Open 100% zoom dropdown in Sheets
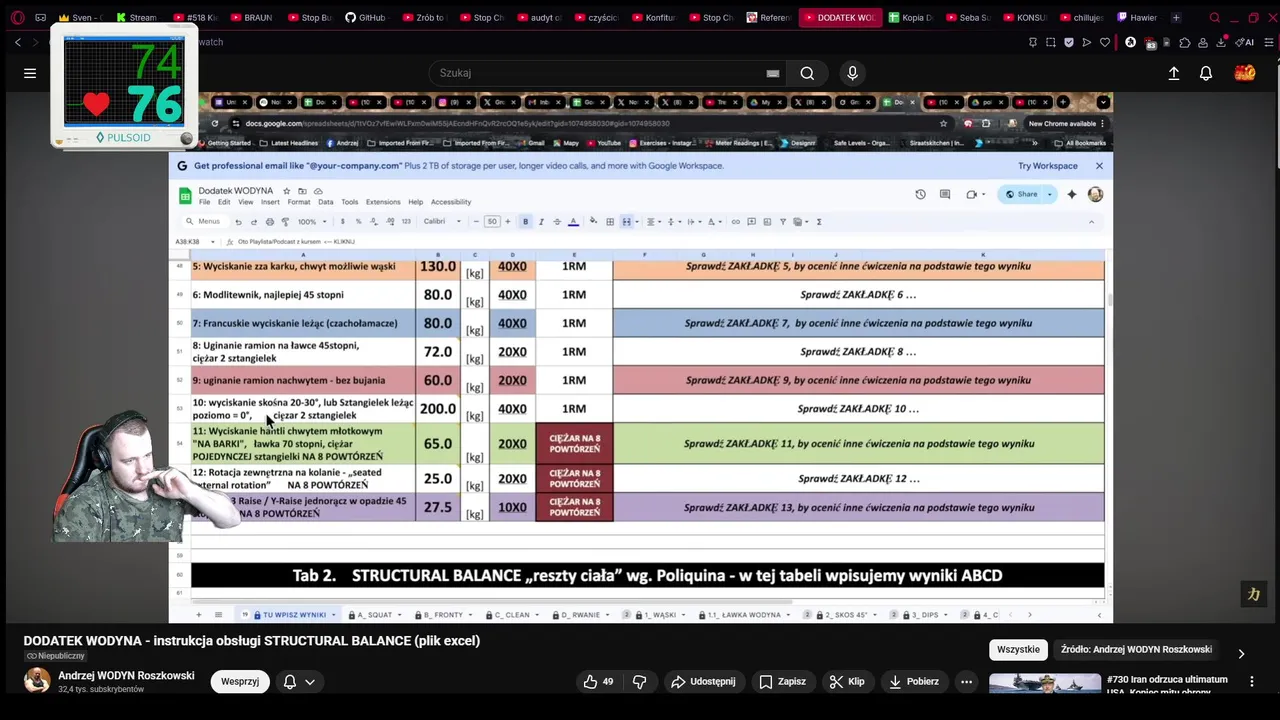The height and width of the screenshot is (720, 1280). (x=311, y=222)
